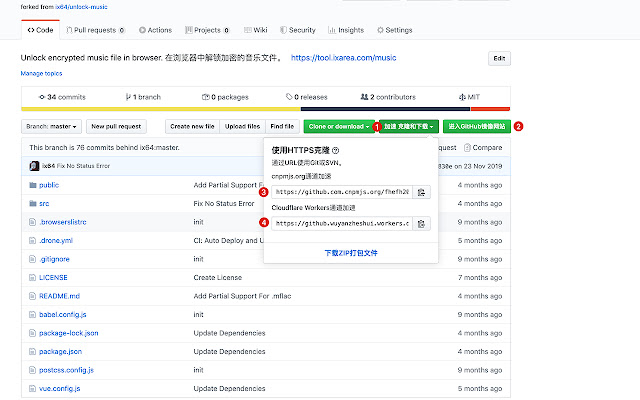640x400 pixels.
Task: Expand the green Clone or download dropdown
Action: coord(338,127)
